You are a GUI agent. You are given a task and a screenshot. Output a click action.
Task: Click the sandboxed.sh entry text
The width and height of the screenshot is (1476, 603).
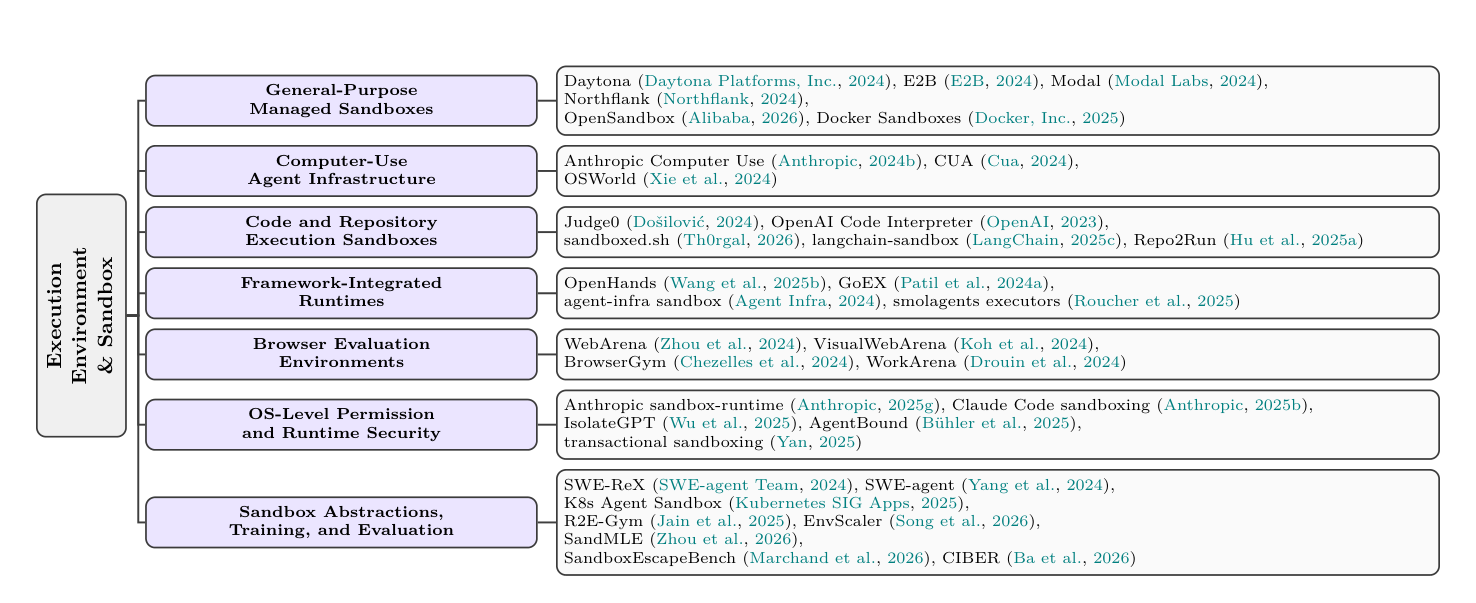618,240
